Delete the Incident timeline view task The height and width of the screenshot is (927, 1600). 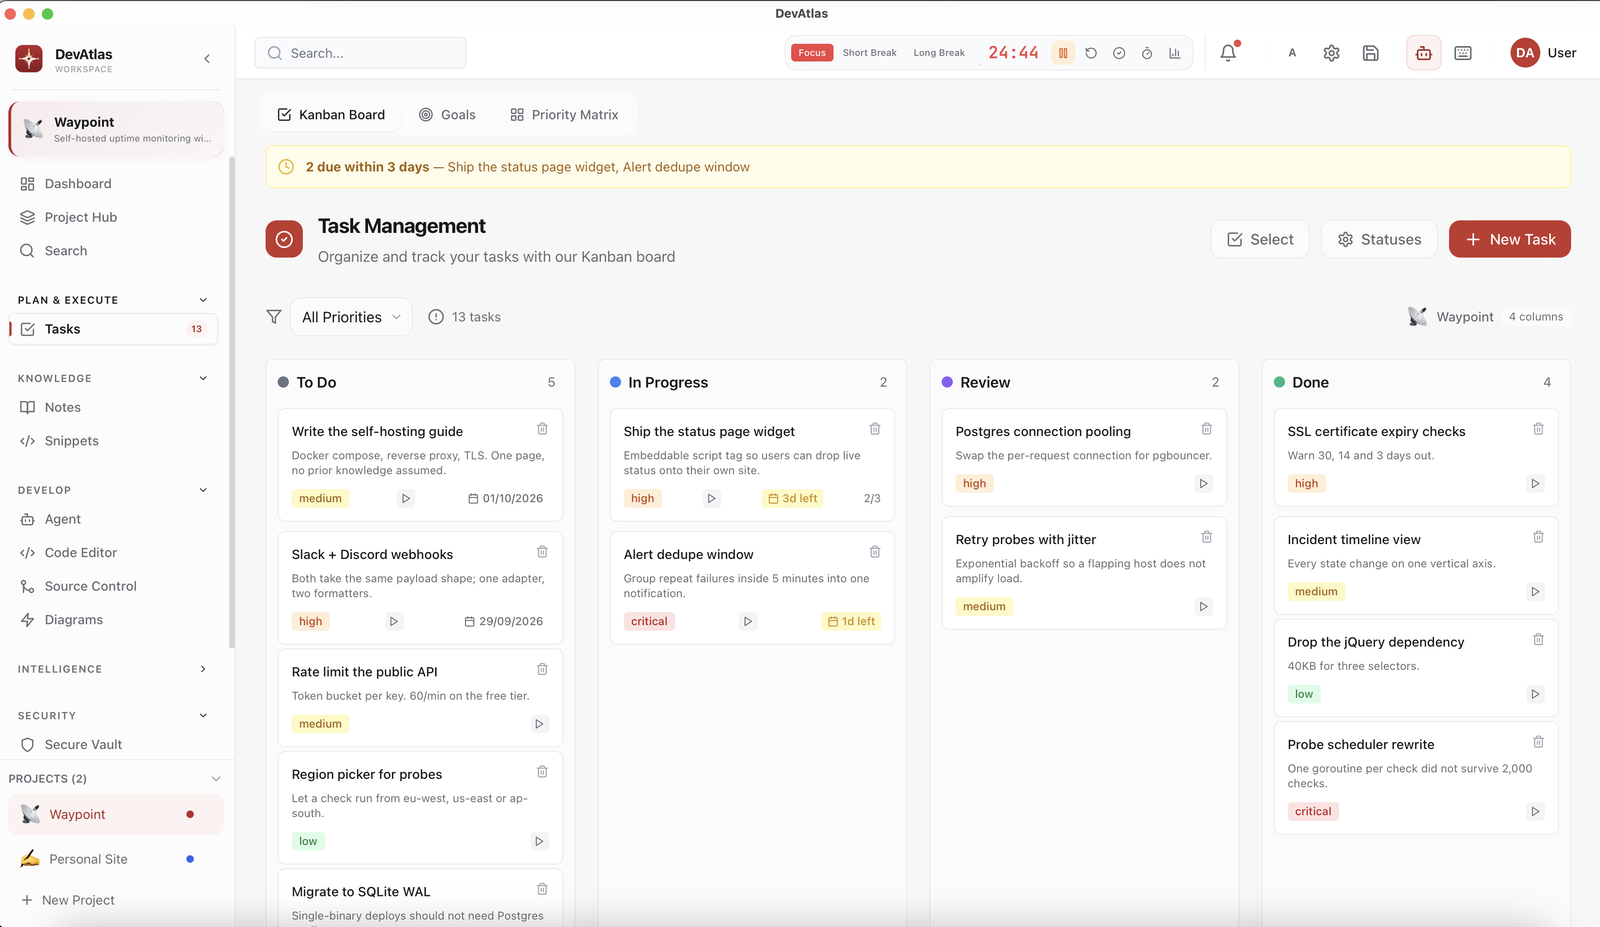pos(1538,537)
